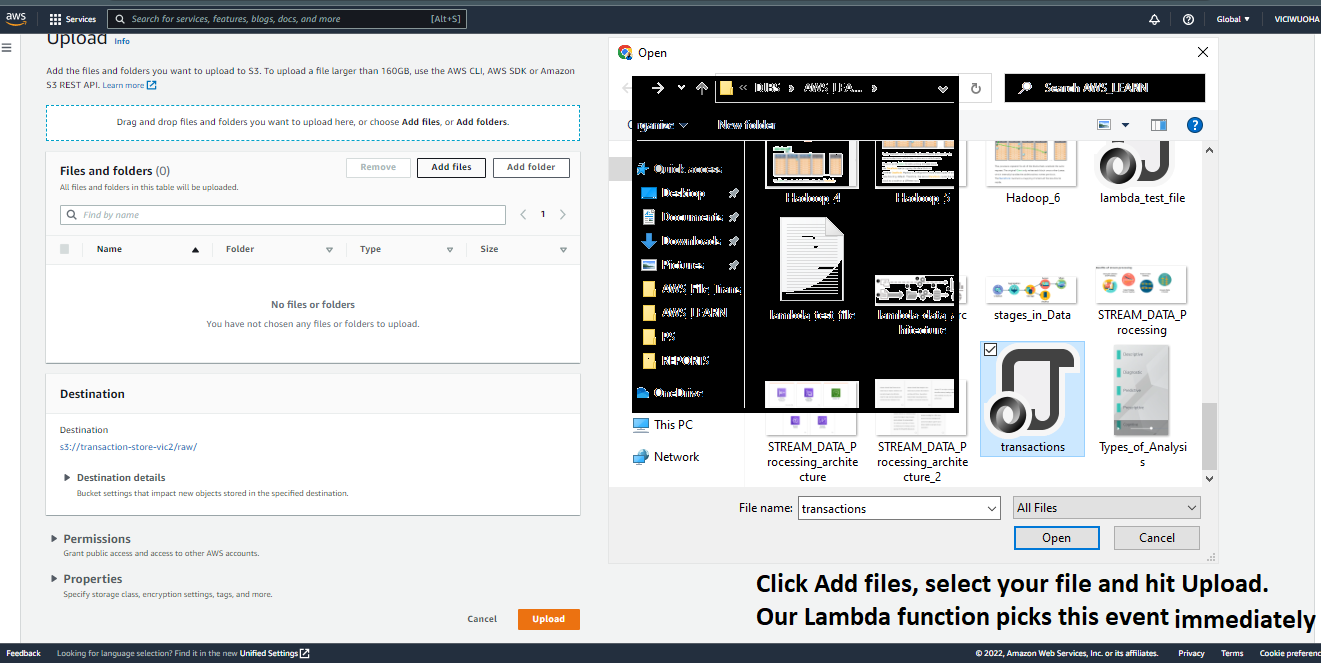Open Desktop under Quick access
The width and height of the screenshot is (1321, 663).
click(x=674, y=193)
